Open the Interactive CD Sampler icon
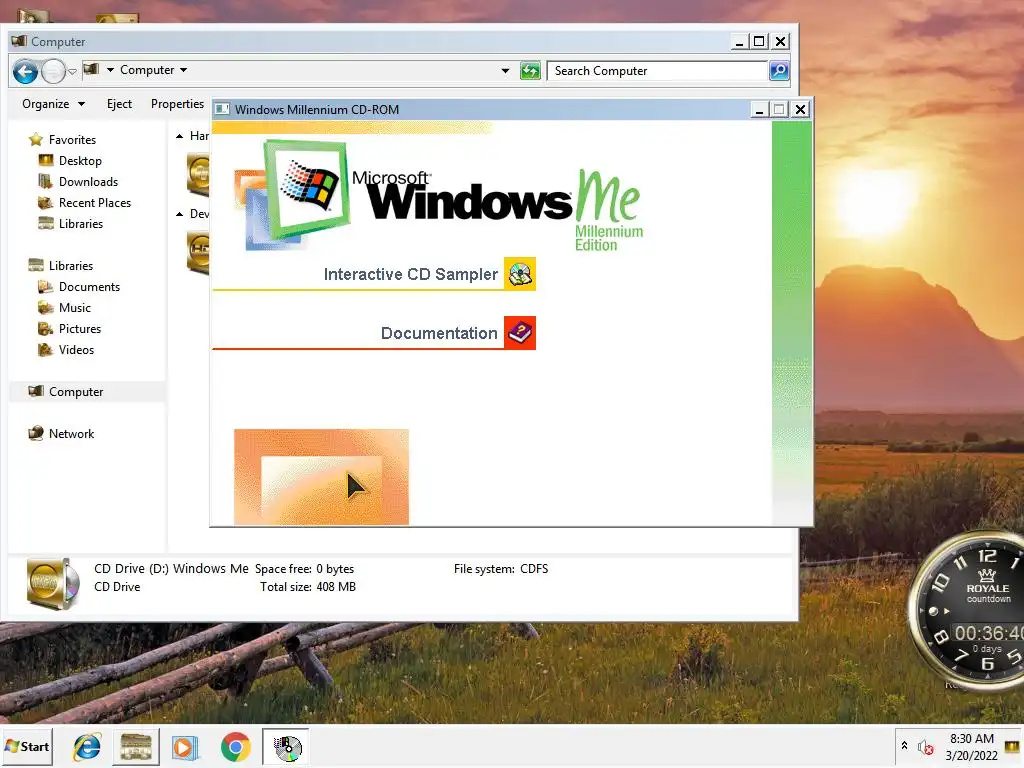Viewport: 1024px width, 768px height. [520, 274]
